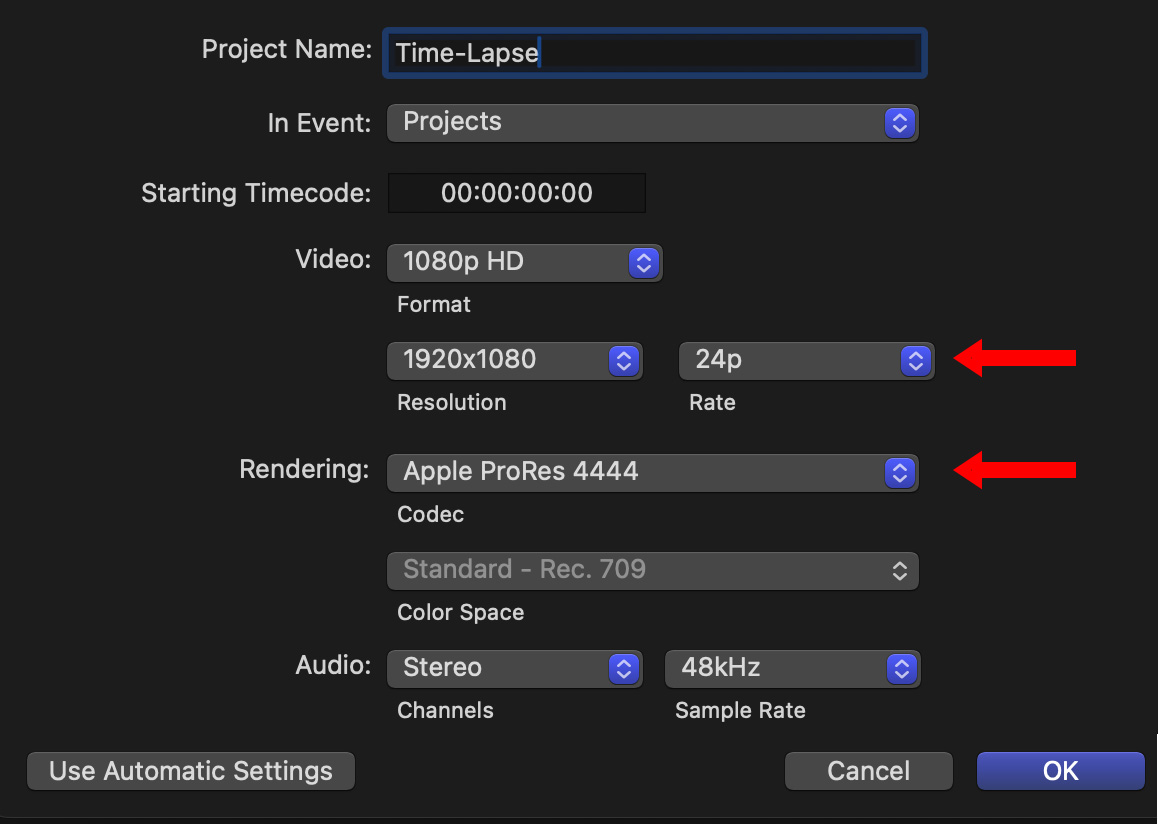The image size is (1158, 824).
Task: Click the "Video:" label text
Action: (333, 260)
